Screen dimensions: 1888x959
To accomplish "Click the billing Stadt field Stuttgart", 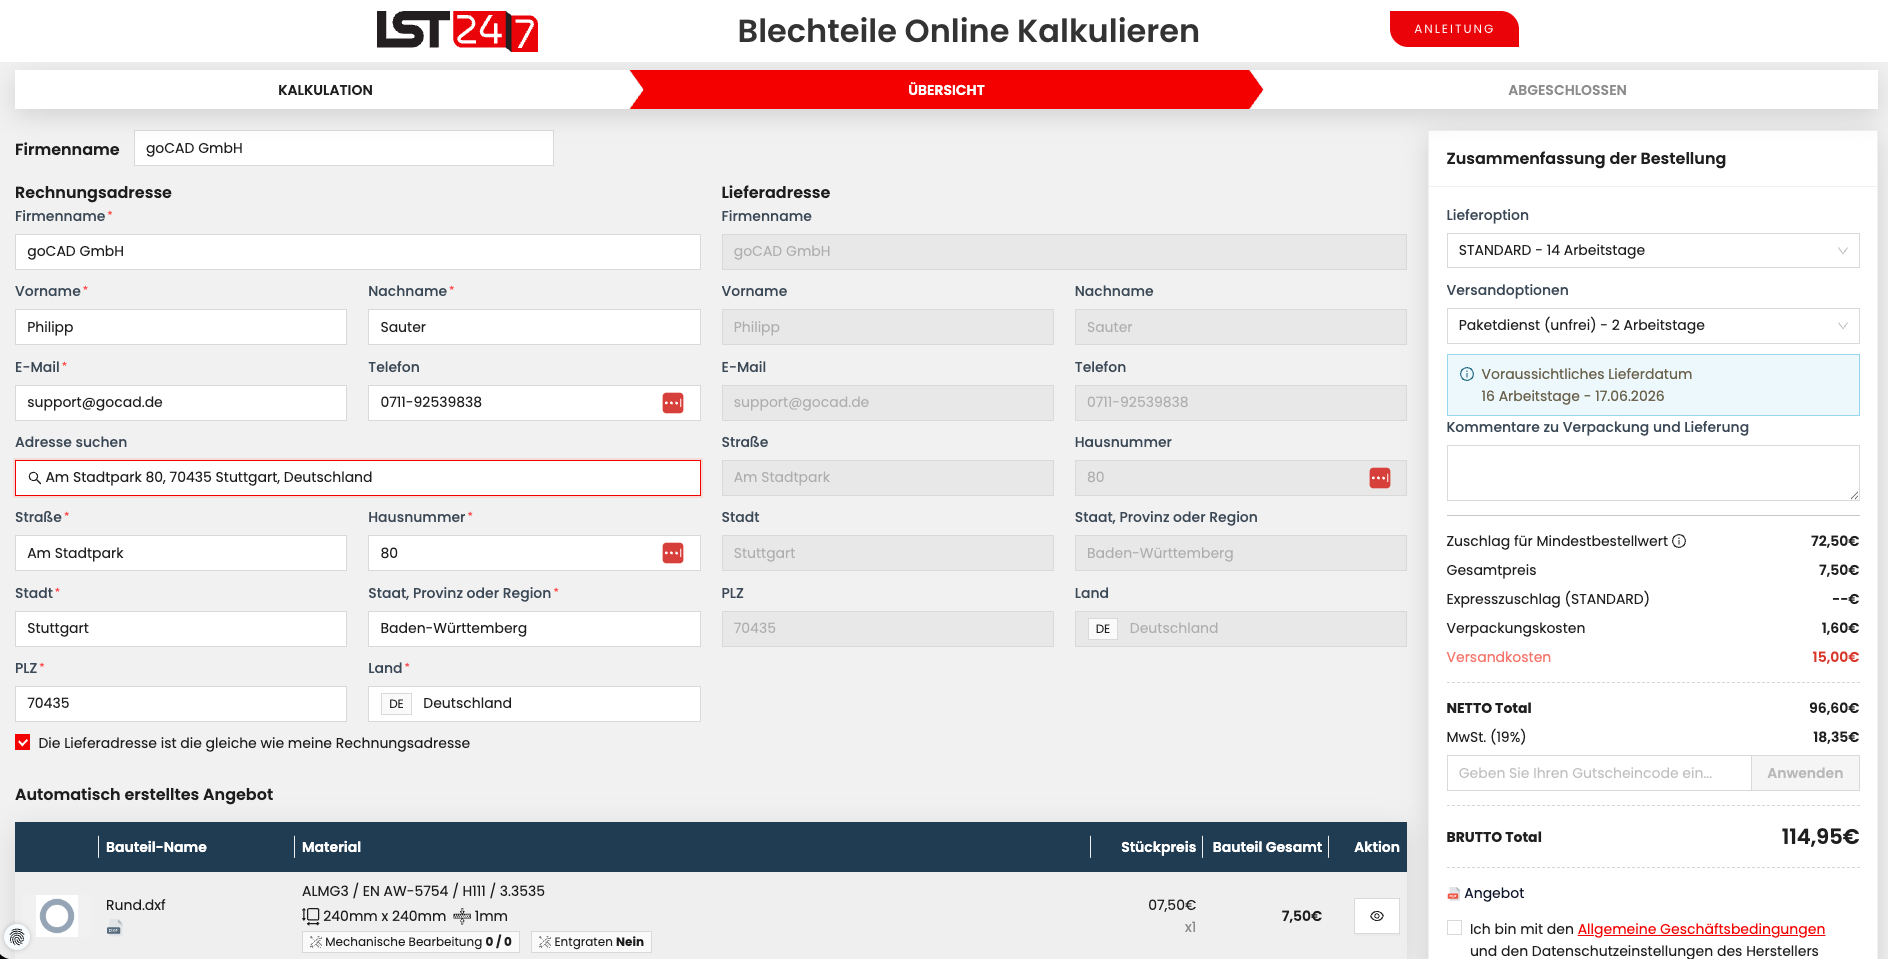I will point(181,628).
